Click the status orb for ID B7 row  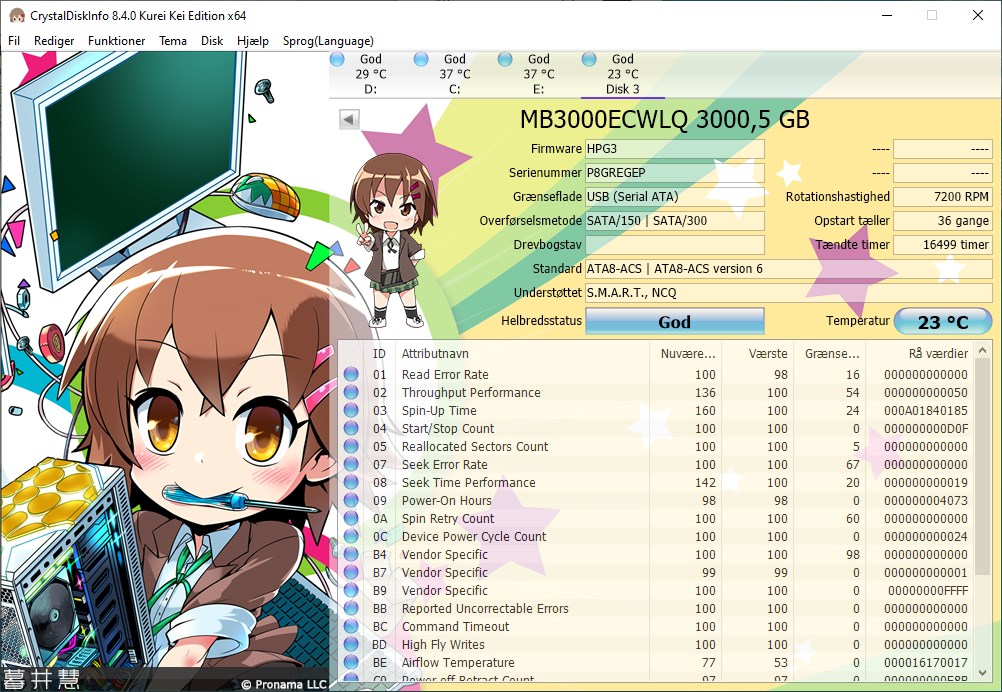(x=351, y=573)
